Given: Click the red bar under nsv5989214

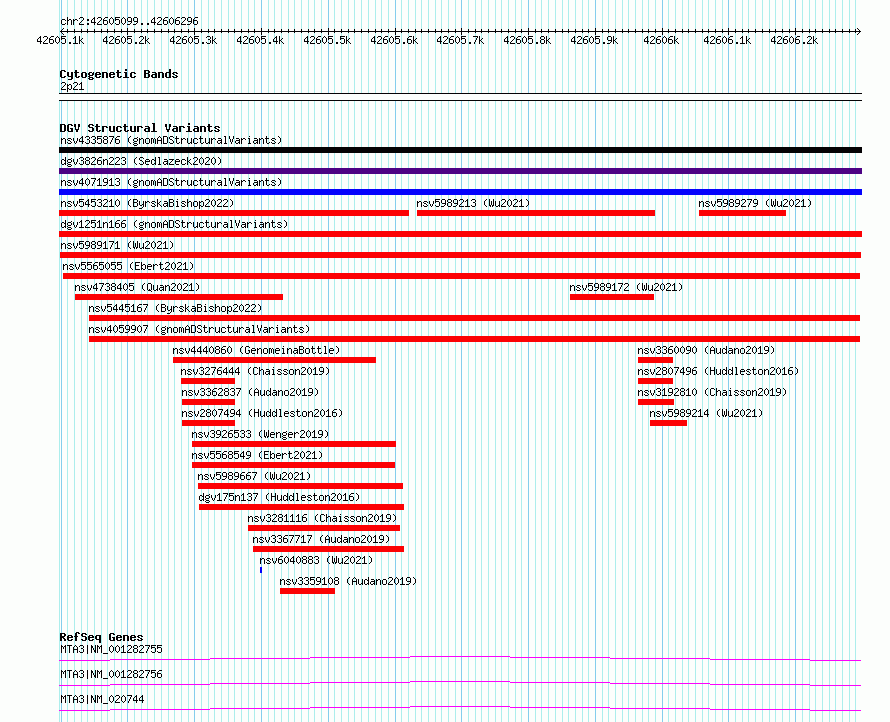Looking at the screenshot, I should click(668, 423).
